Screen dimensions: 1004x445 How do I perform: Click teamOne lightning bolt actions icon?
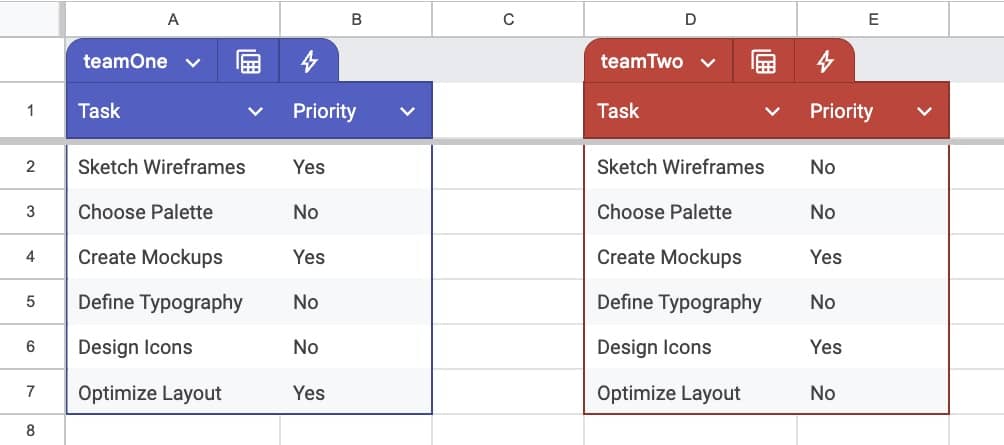click(309, 62)
